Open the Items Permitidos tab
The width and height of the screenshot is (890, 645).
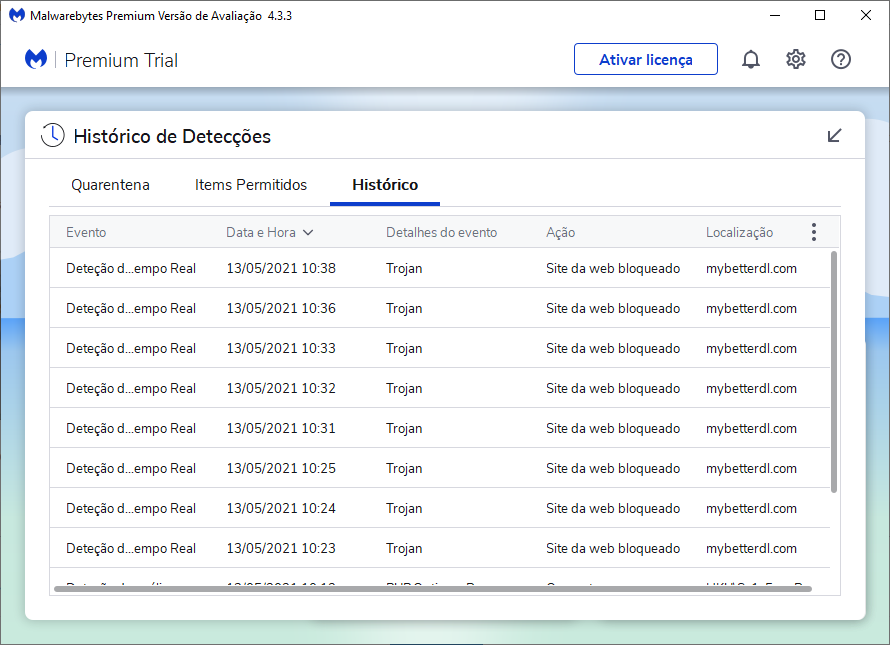pyautogui.click(x=251, y=185)
